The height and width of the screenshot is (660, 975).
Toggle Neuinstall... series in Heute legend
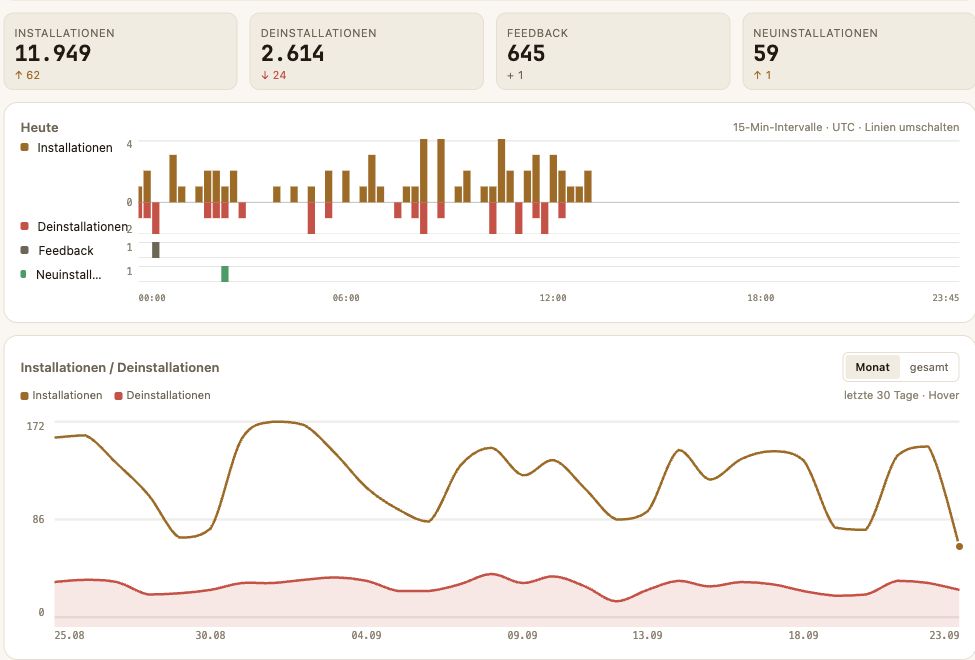click(61, 274)
